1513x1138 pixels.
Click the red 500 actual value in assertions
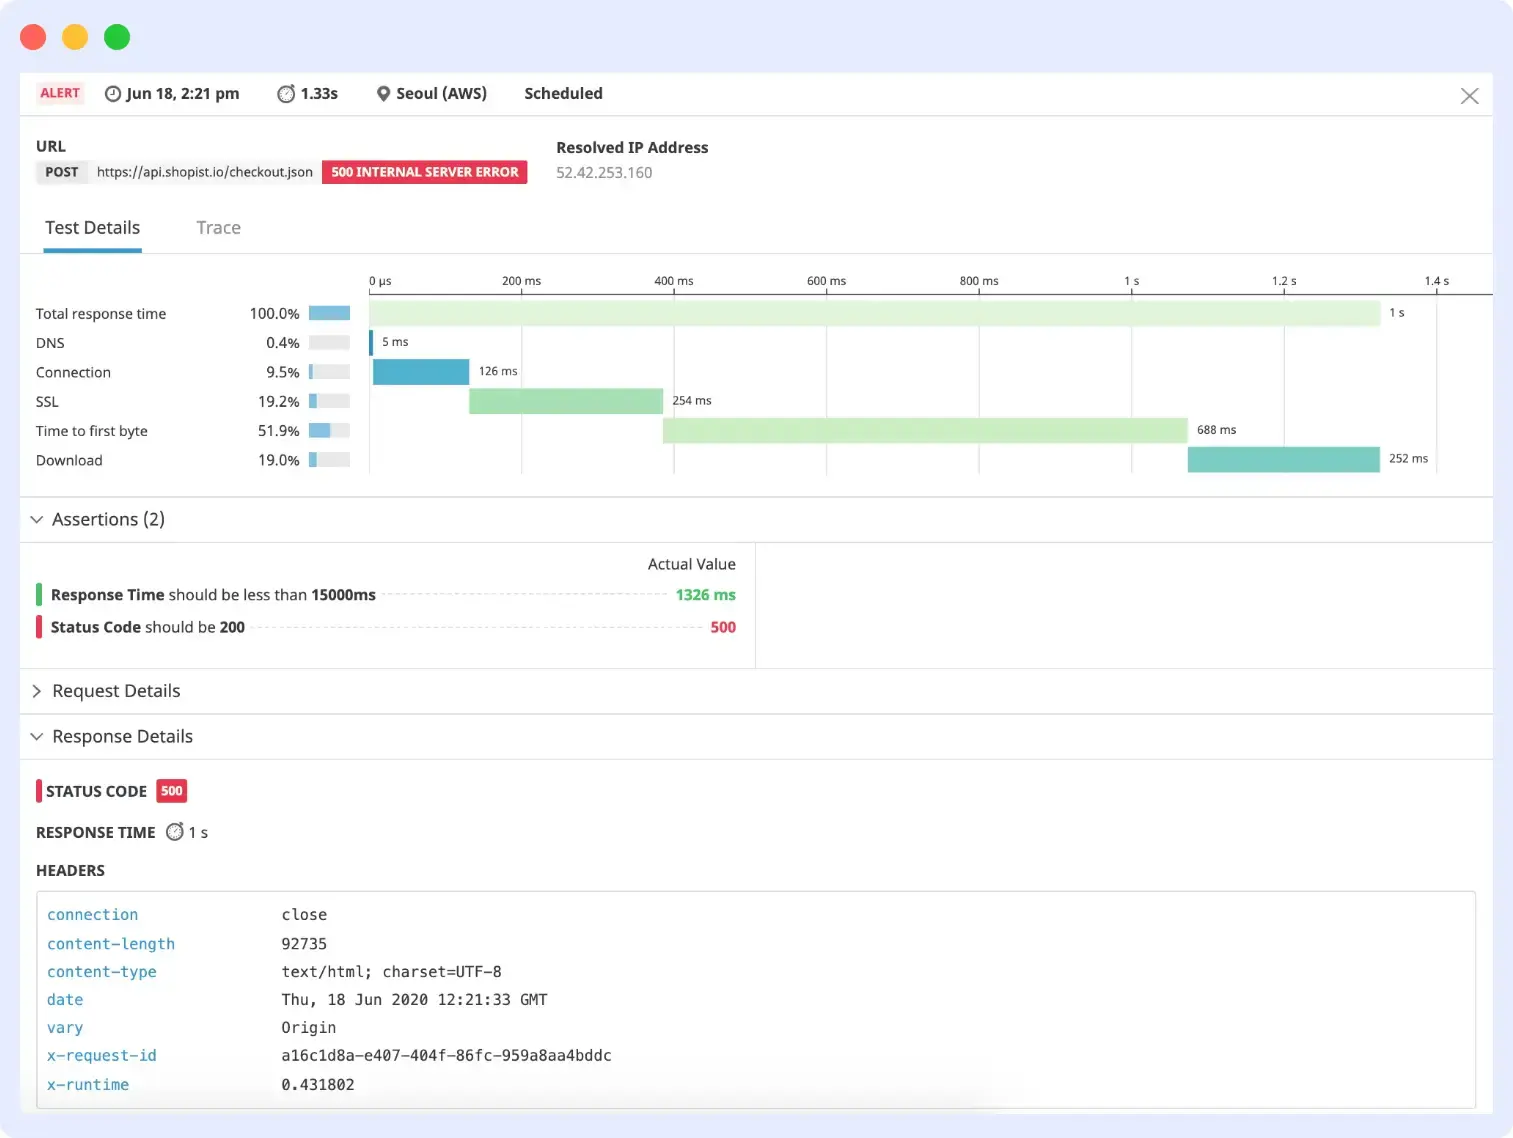(723, 627)
